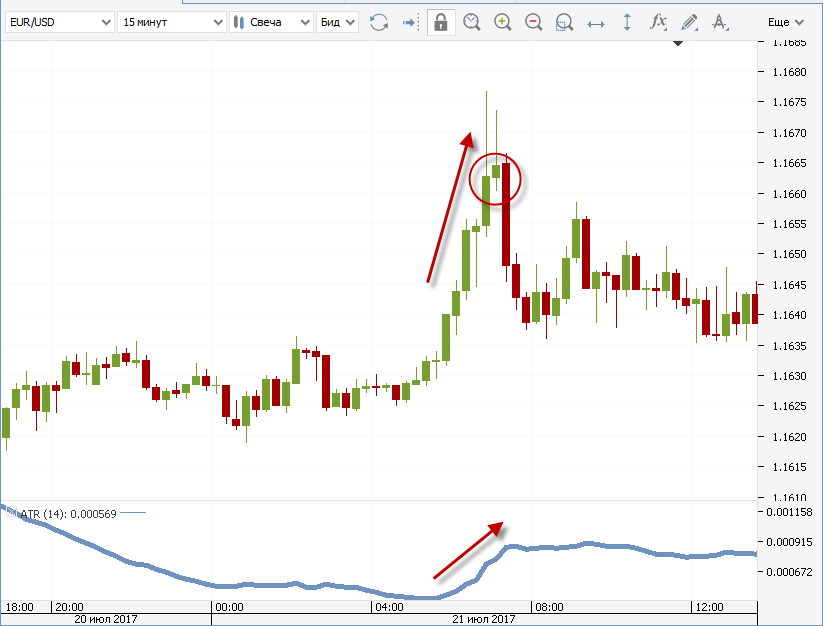Click the black price-axis marker triangle
823x626 pixels.
click(678, 44)
